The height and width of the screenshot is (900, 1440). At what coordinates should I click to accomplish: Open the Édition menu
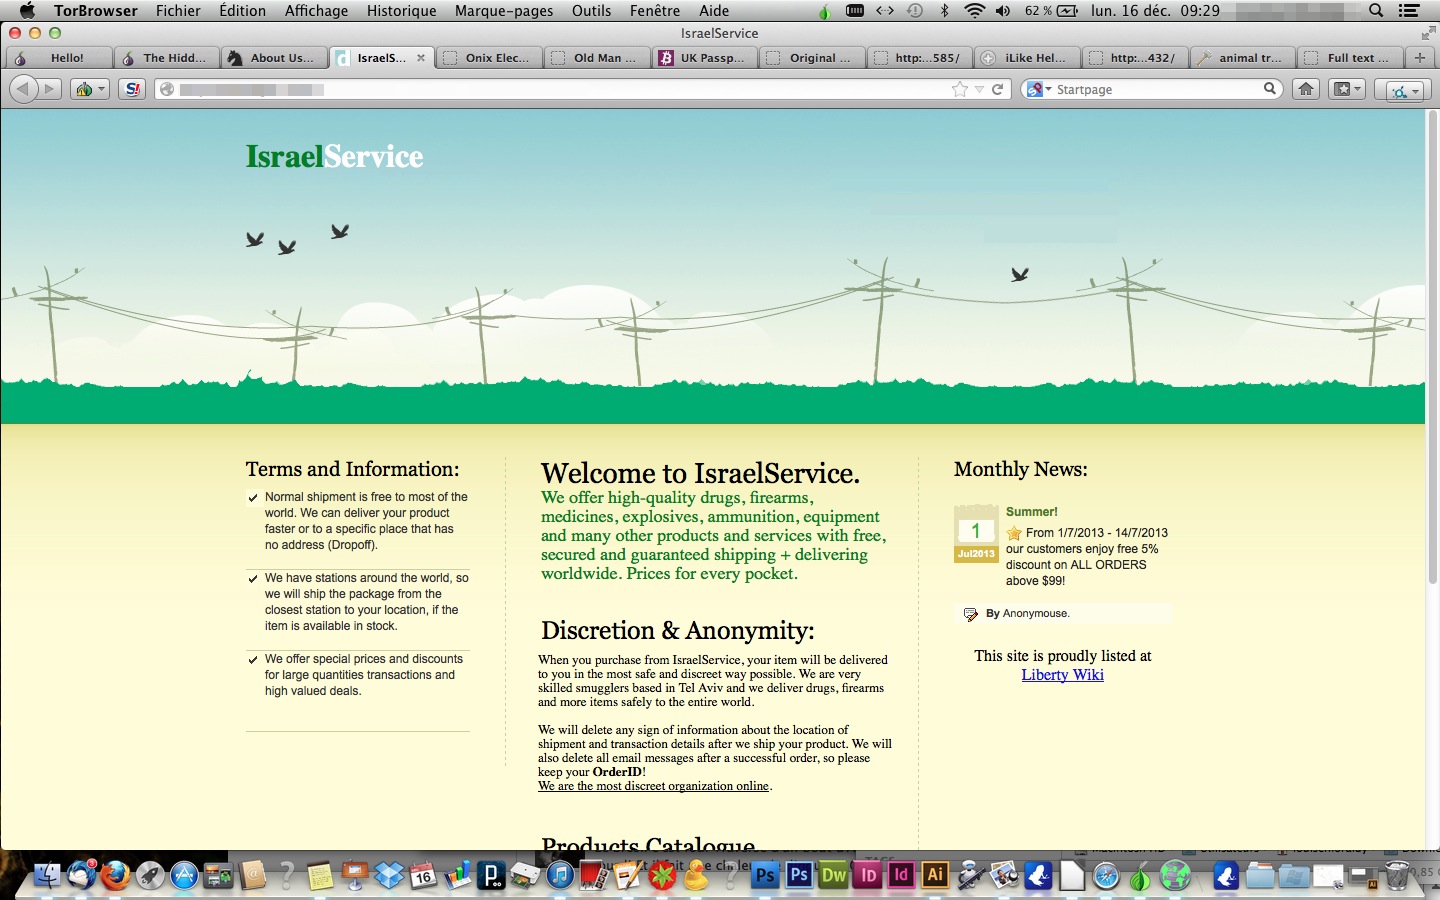click(243, 11)
